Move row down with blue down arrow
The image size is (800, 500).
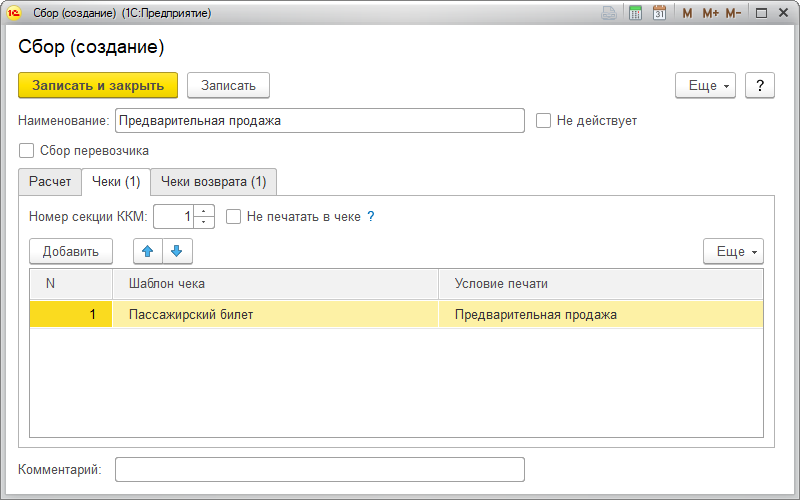coord(177,251)
